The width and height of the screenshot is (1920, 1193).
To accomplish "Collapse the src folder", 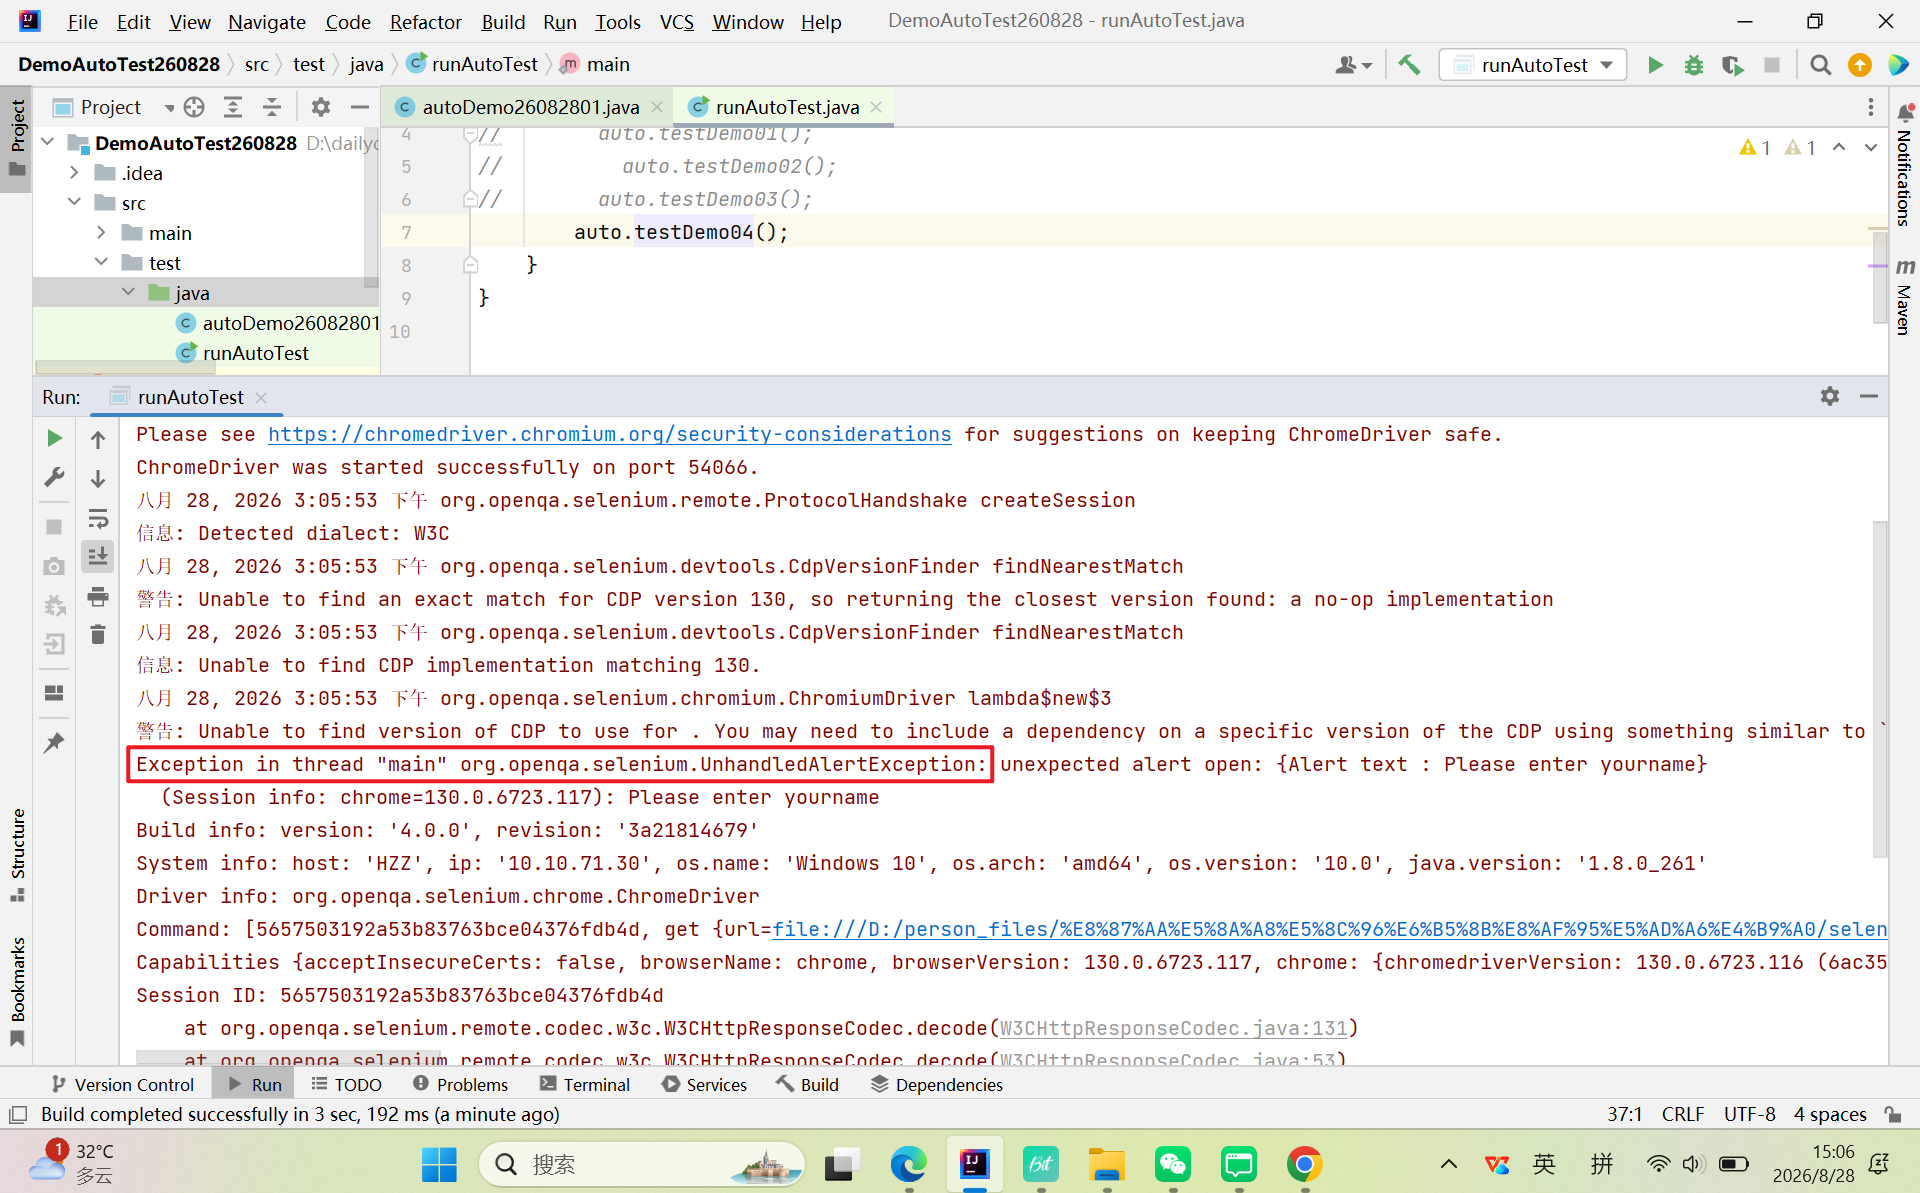I will tap(74, 202).
